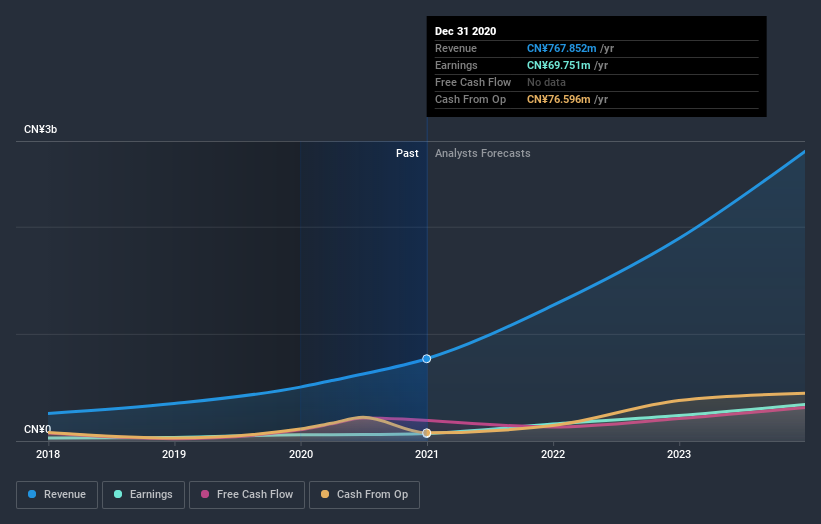Click the Revenue row label in tooltip
This screenshot has height=524, width=821.
(456, 48)
